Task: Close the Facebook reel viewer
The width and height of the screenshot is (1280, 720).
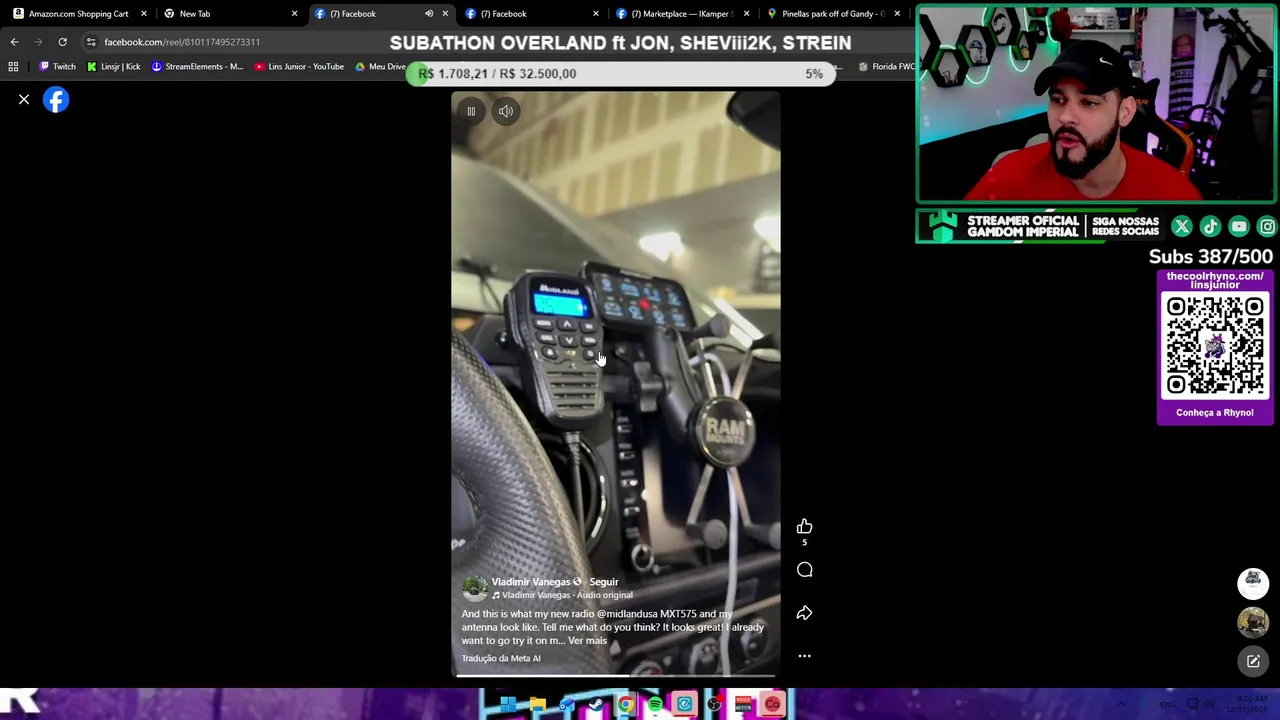Action: click(x=24, y=100)
